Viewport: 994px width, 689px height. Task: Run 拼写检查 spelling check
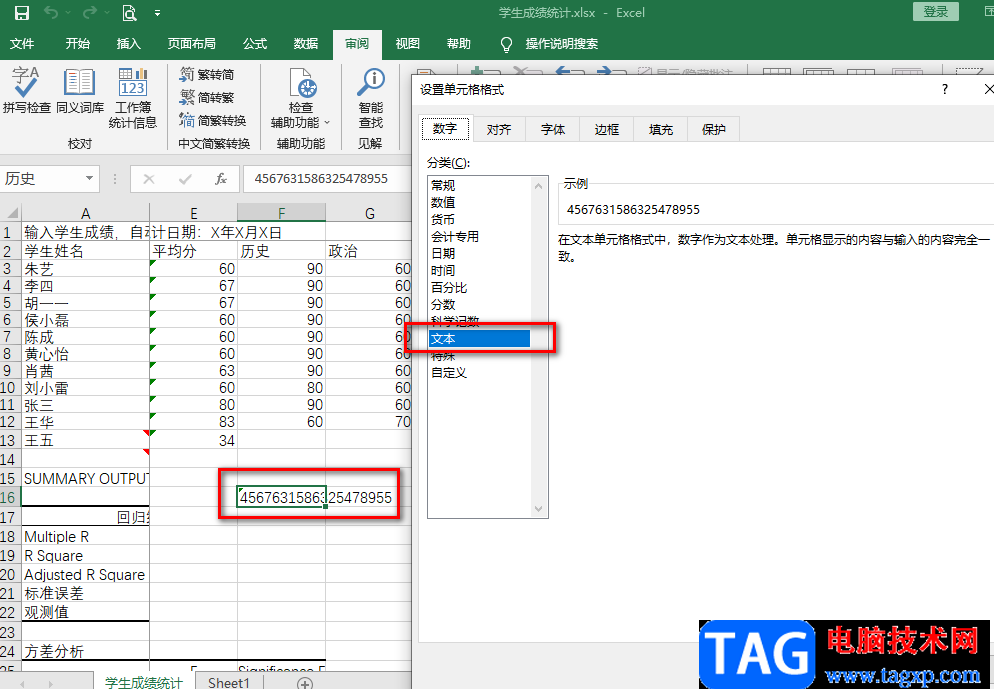tap(27, 92)
